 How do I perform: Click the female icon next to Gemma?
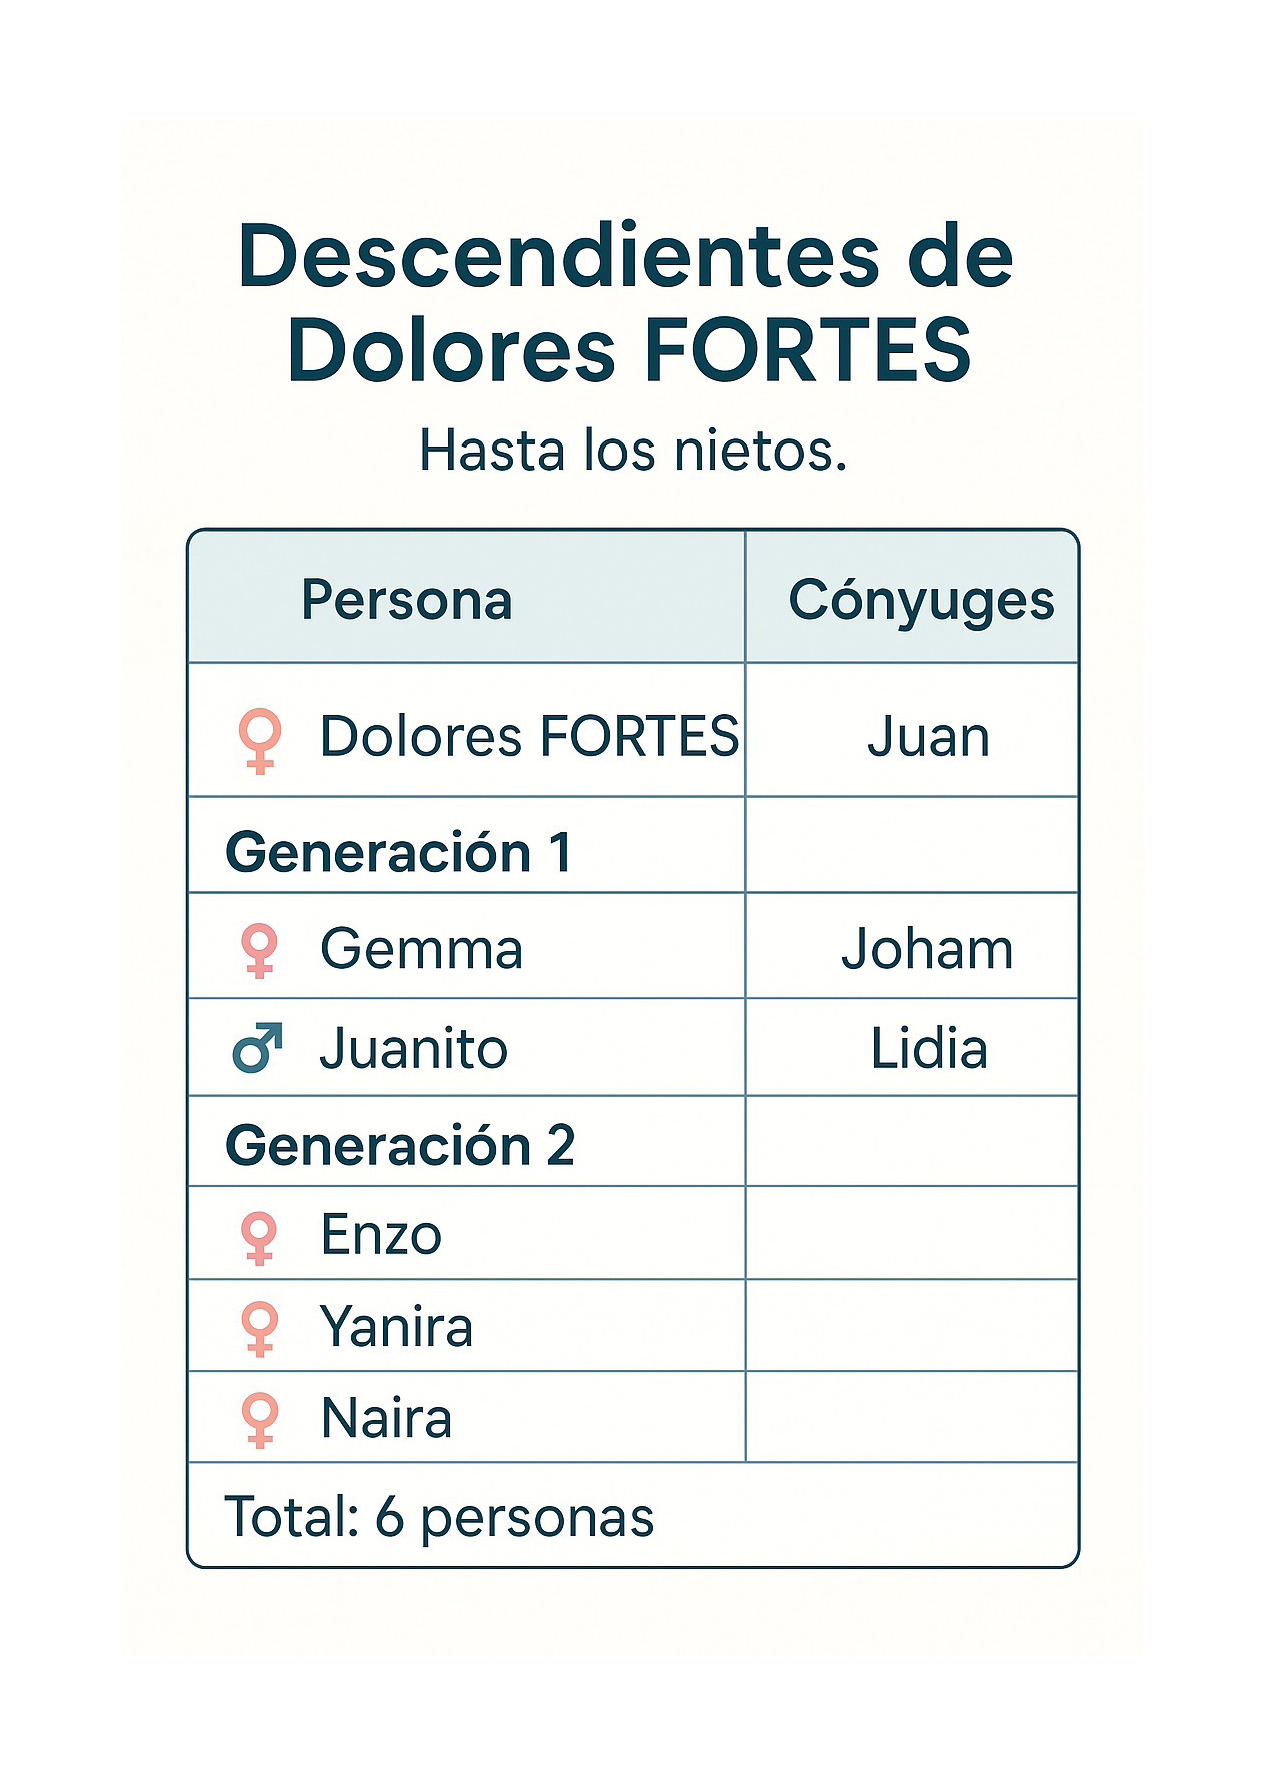point(259,950)
